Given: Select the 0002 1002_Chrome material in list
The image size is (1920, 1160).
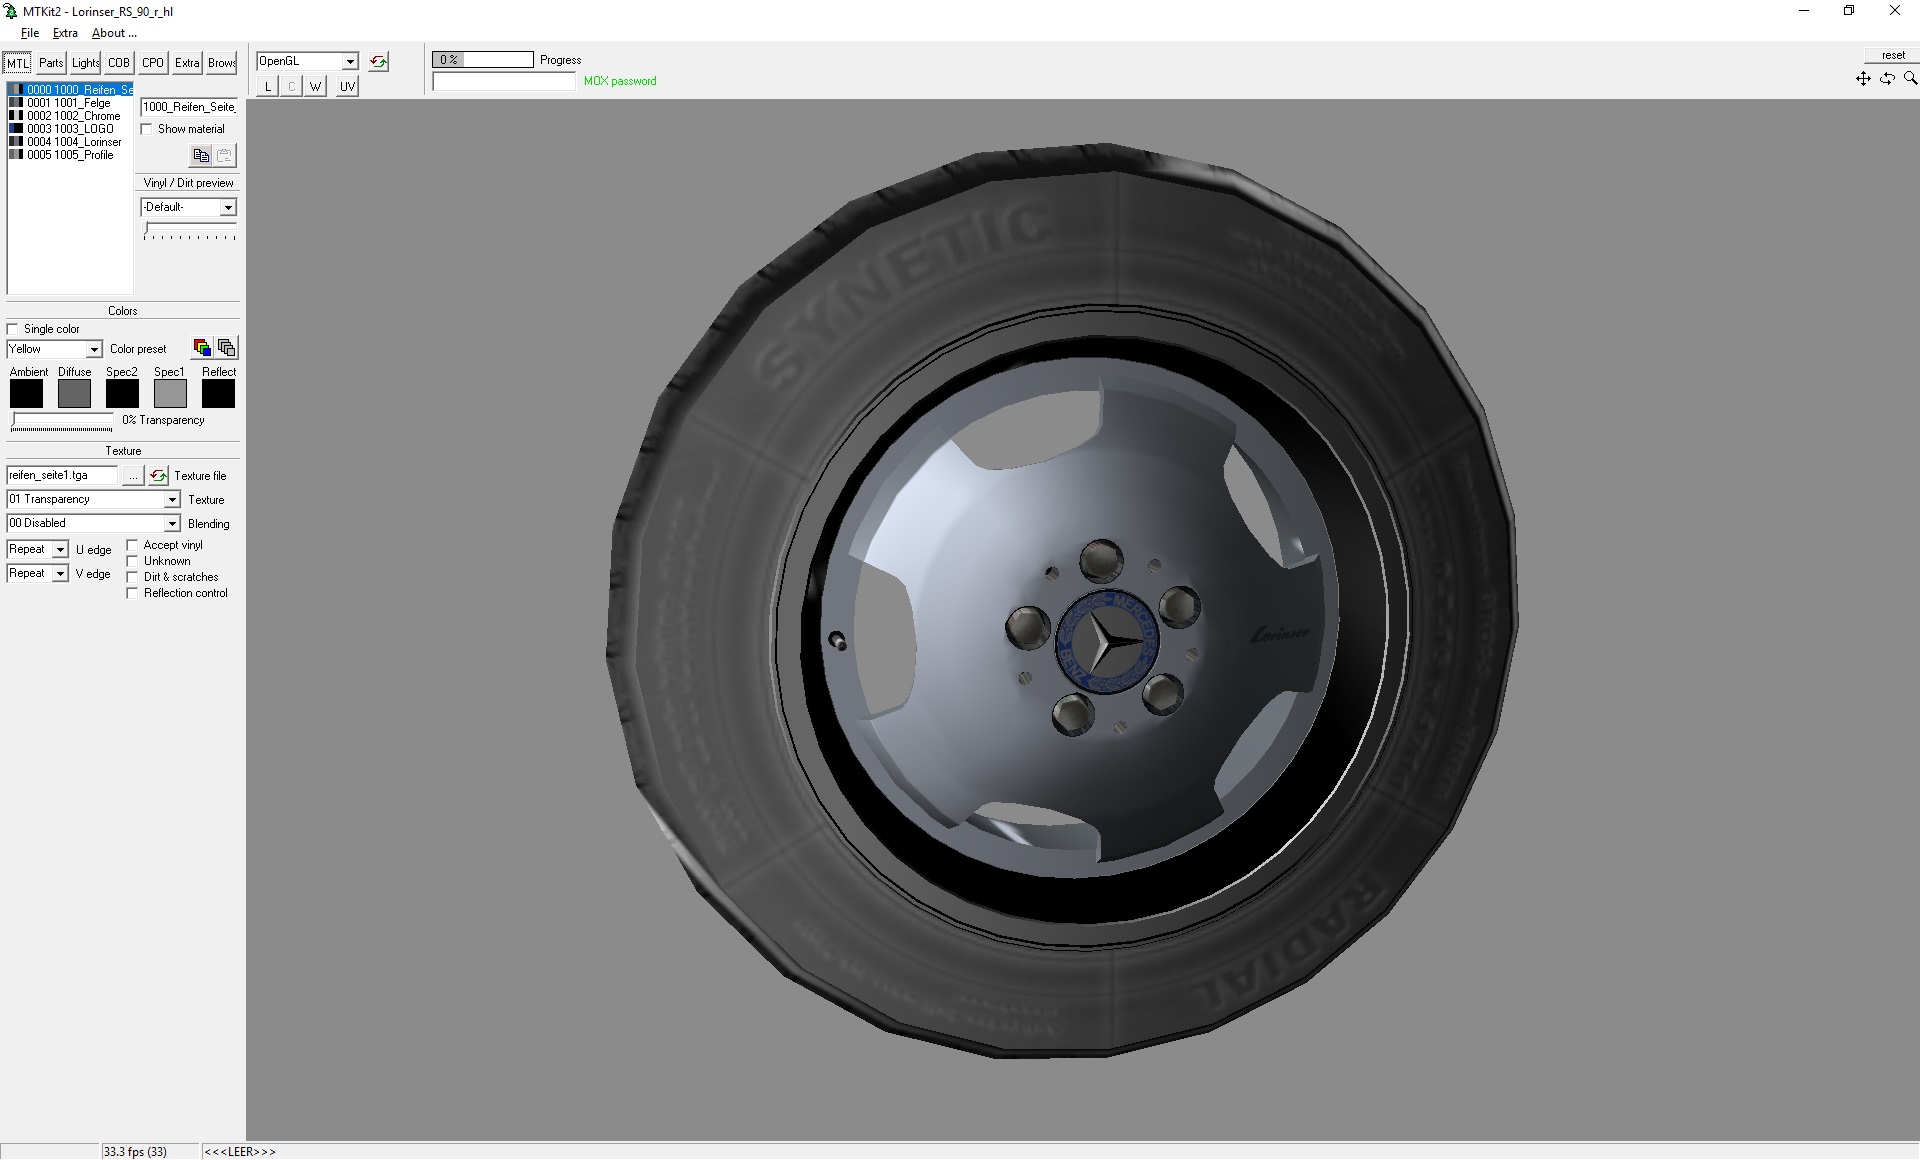Looking at the screenshot, I should coord(72,116).
